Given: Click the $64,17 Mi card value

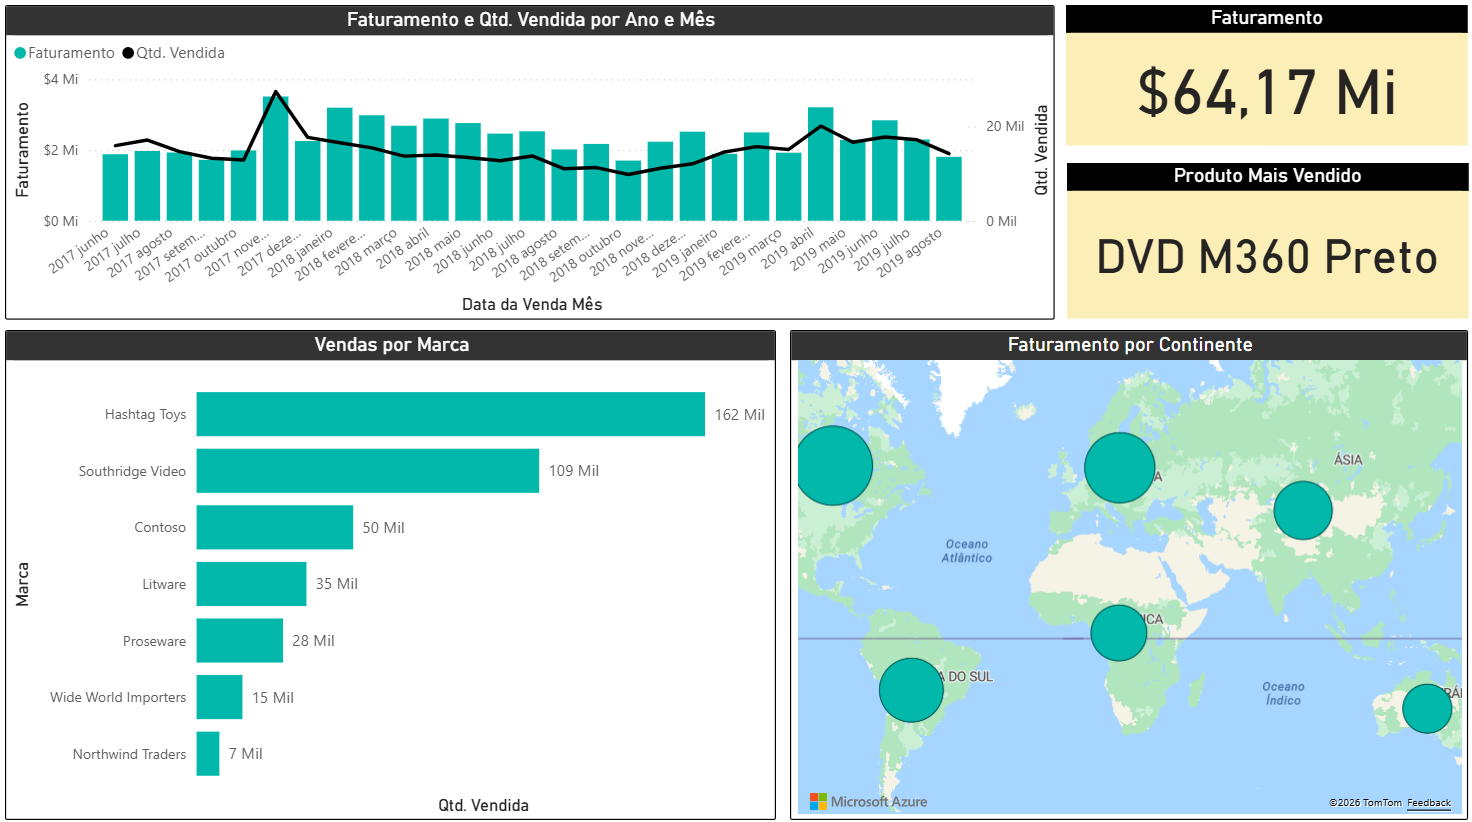Looking at the screenshot, I should point(1267,92).
